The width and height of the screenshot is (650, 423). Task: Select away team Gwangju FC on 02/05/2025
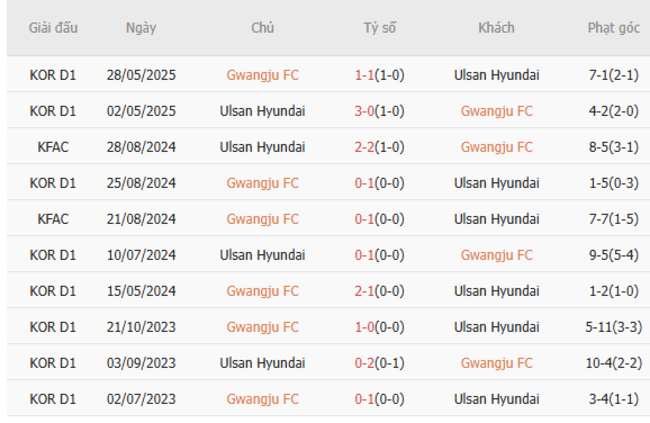pyautogui.click(x=496, y=111)
